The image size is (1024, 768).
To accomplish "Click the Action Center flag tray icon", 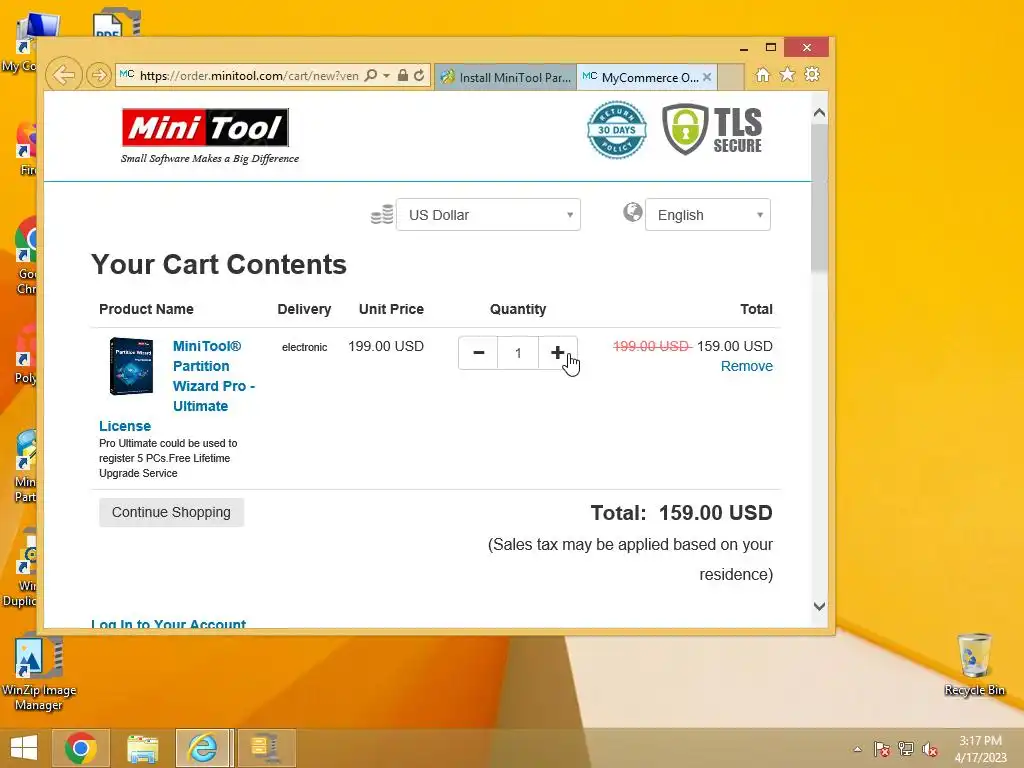I will [882, 749].
